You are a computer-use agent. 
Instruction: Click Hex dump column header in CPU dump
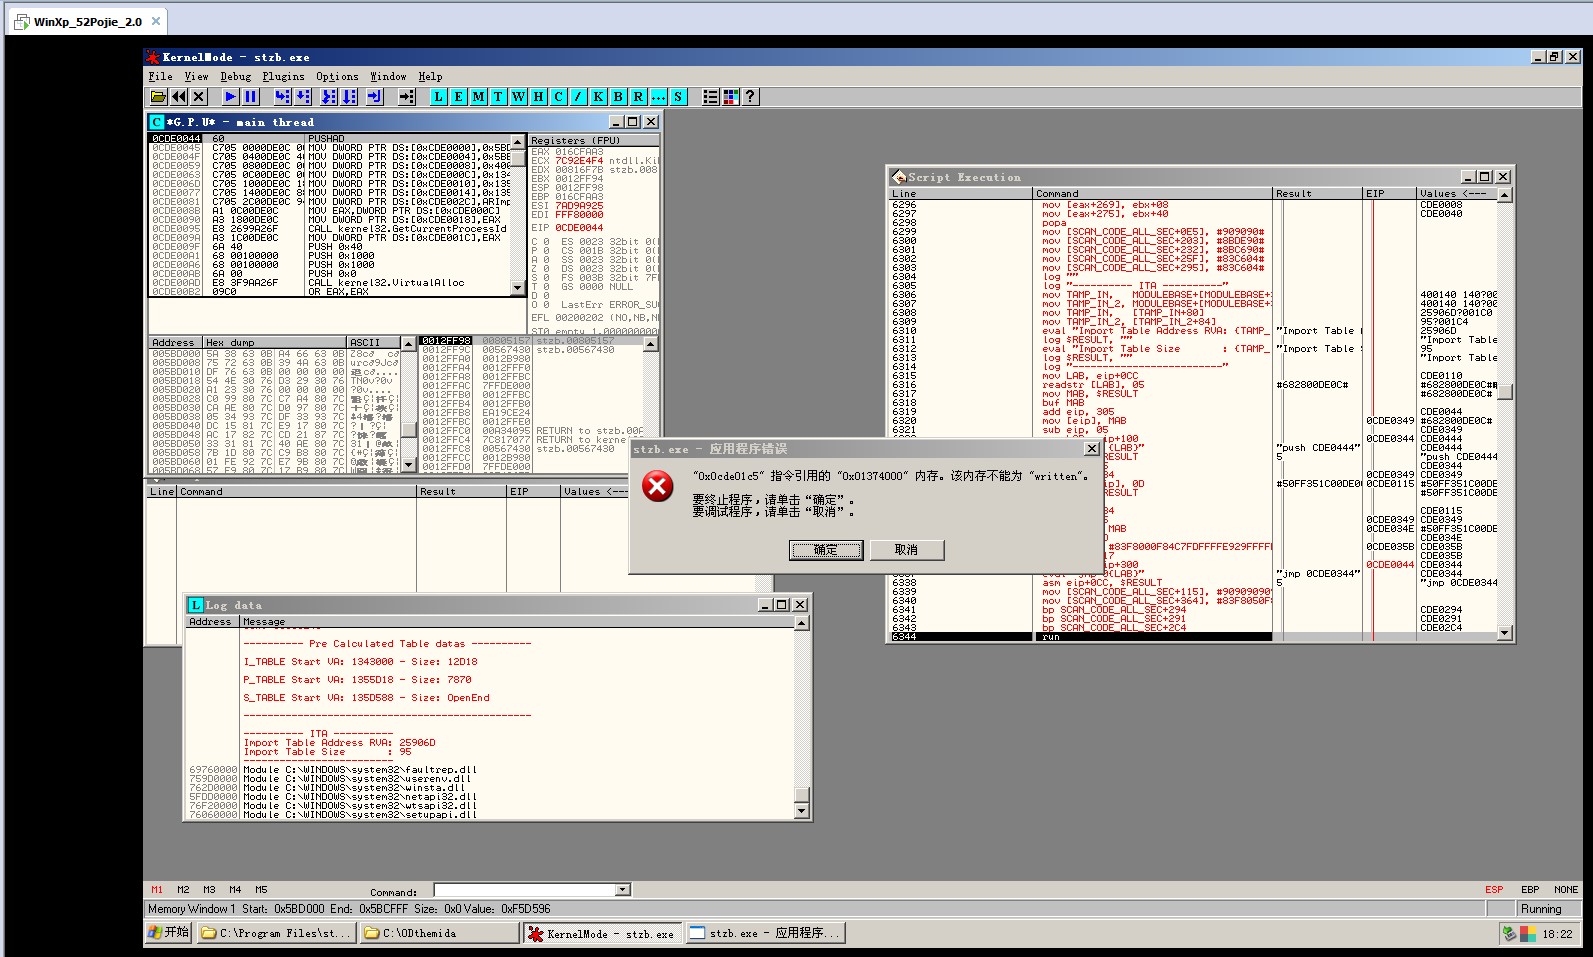pyautogui.click(x=274, y=342)
